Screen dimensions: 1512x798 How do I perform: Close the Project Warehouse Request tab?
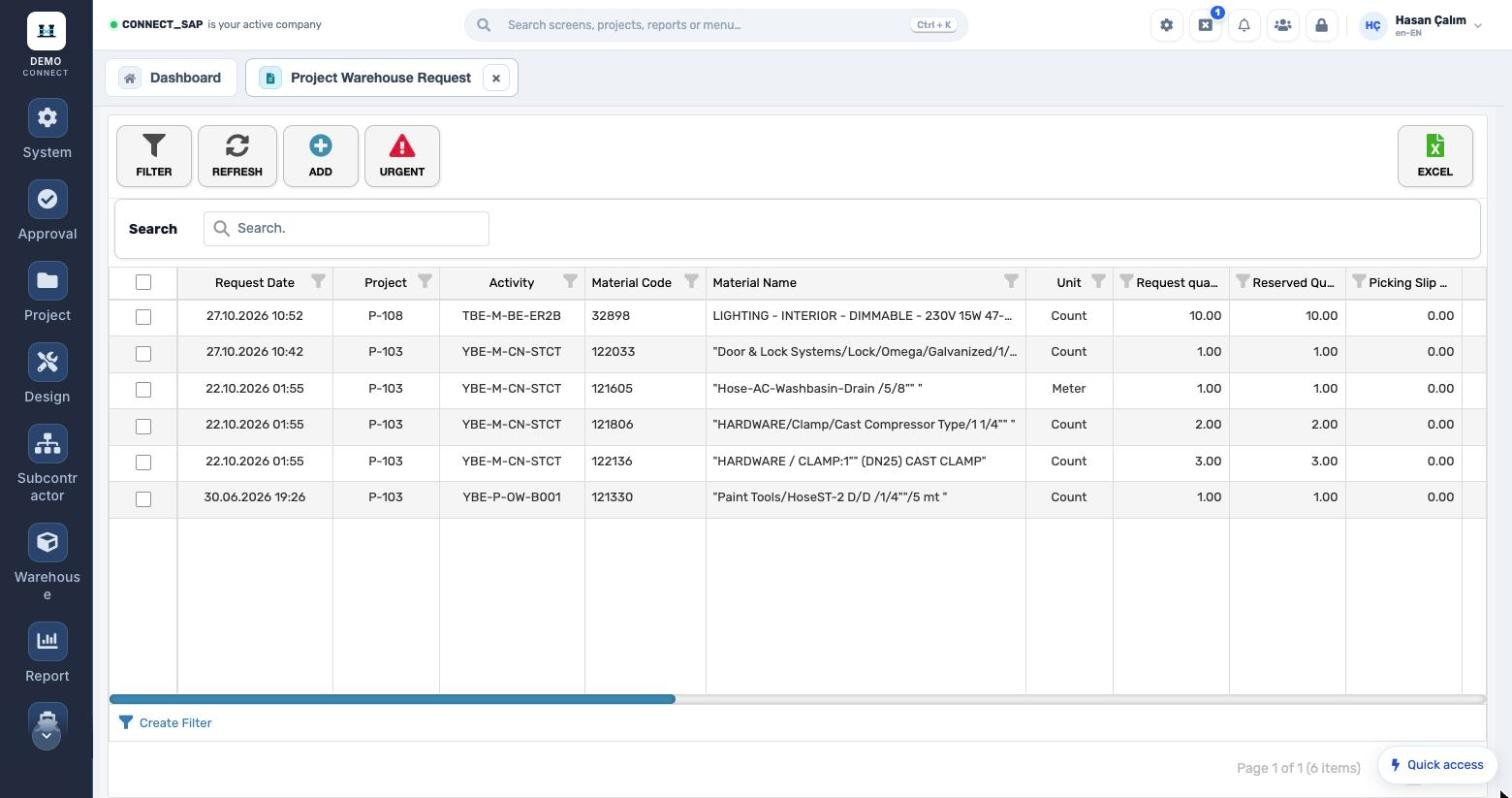click(496, 78)
